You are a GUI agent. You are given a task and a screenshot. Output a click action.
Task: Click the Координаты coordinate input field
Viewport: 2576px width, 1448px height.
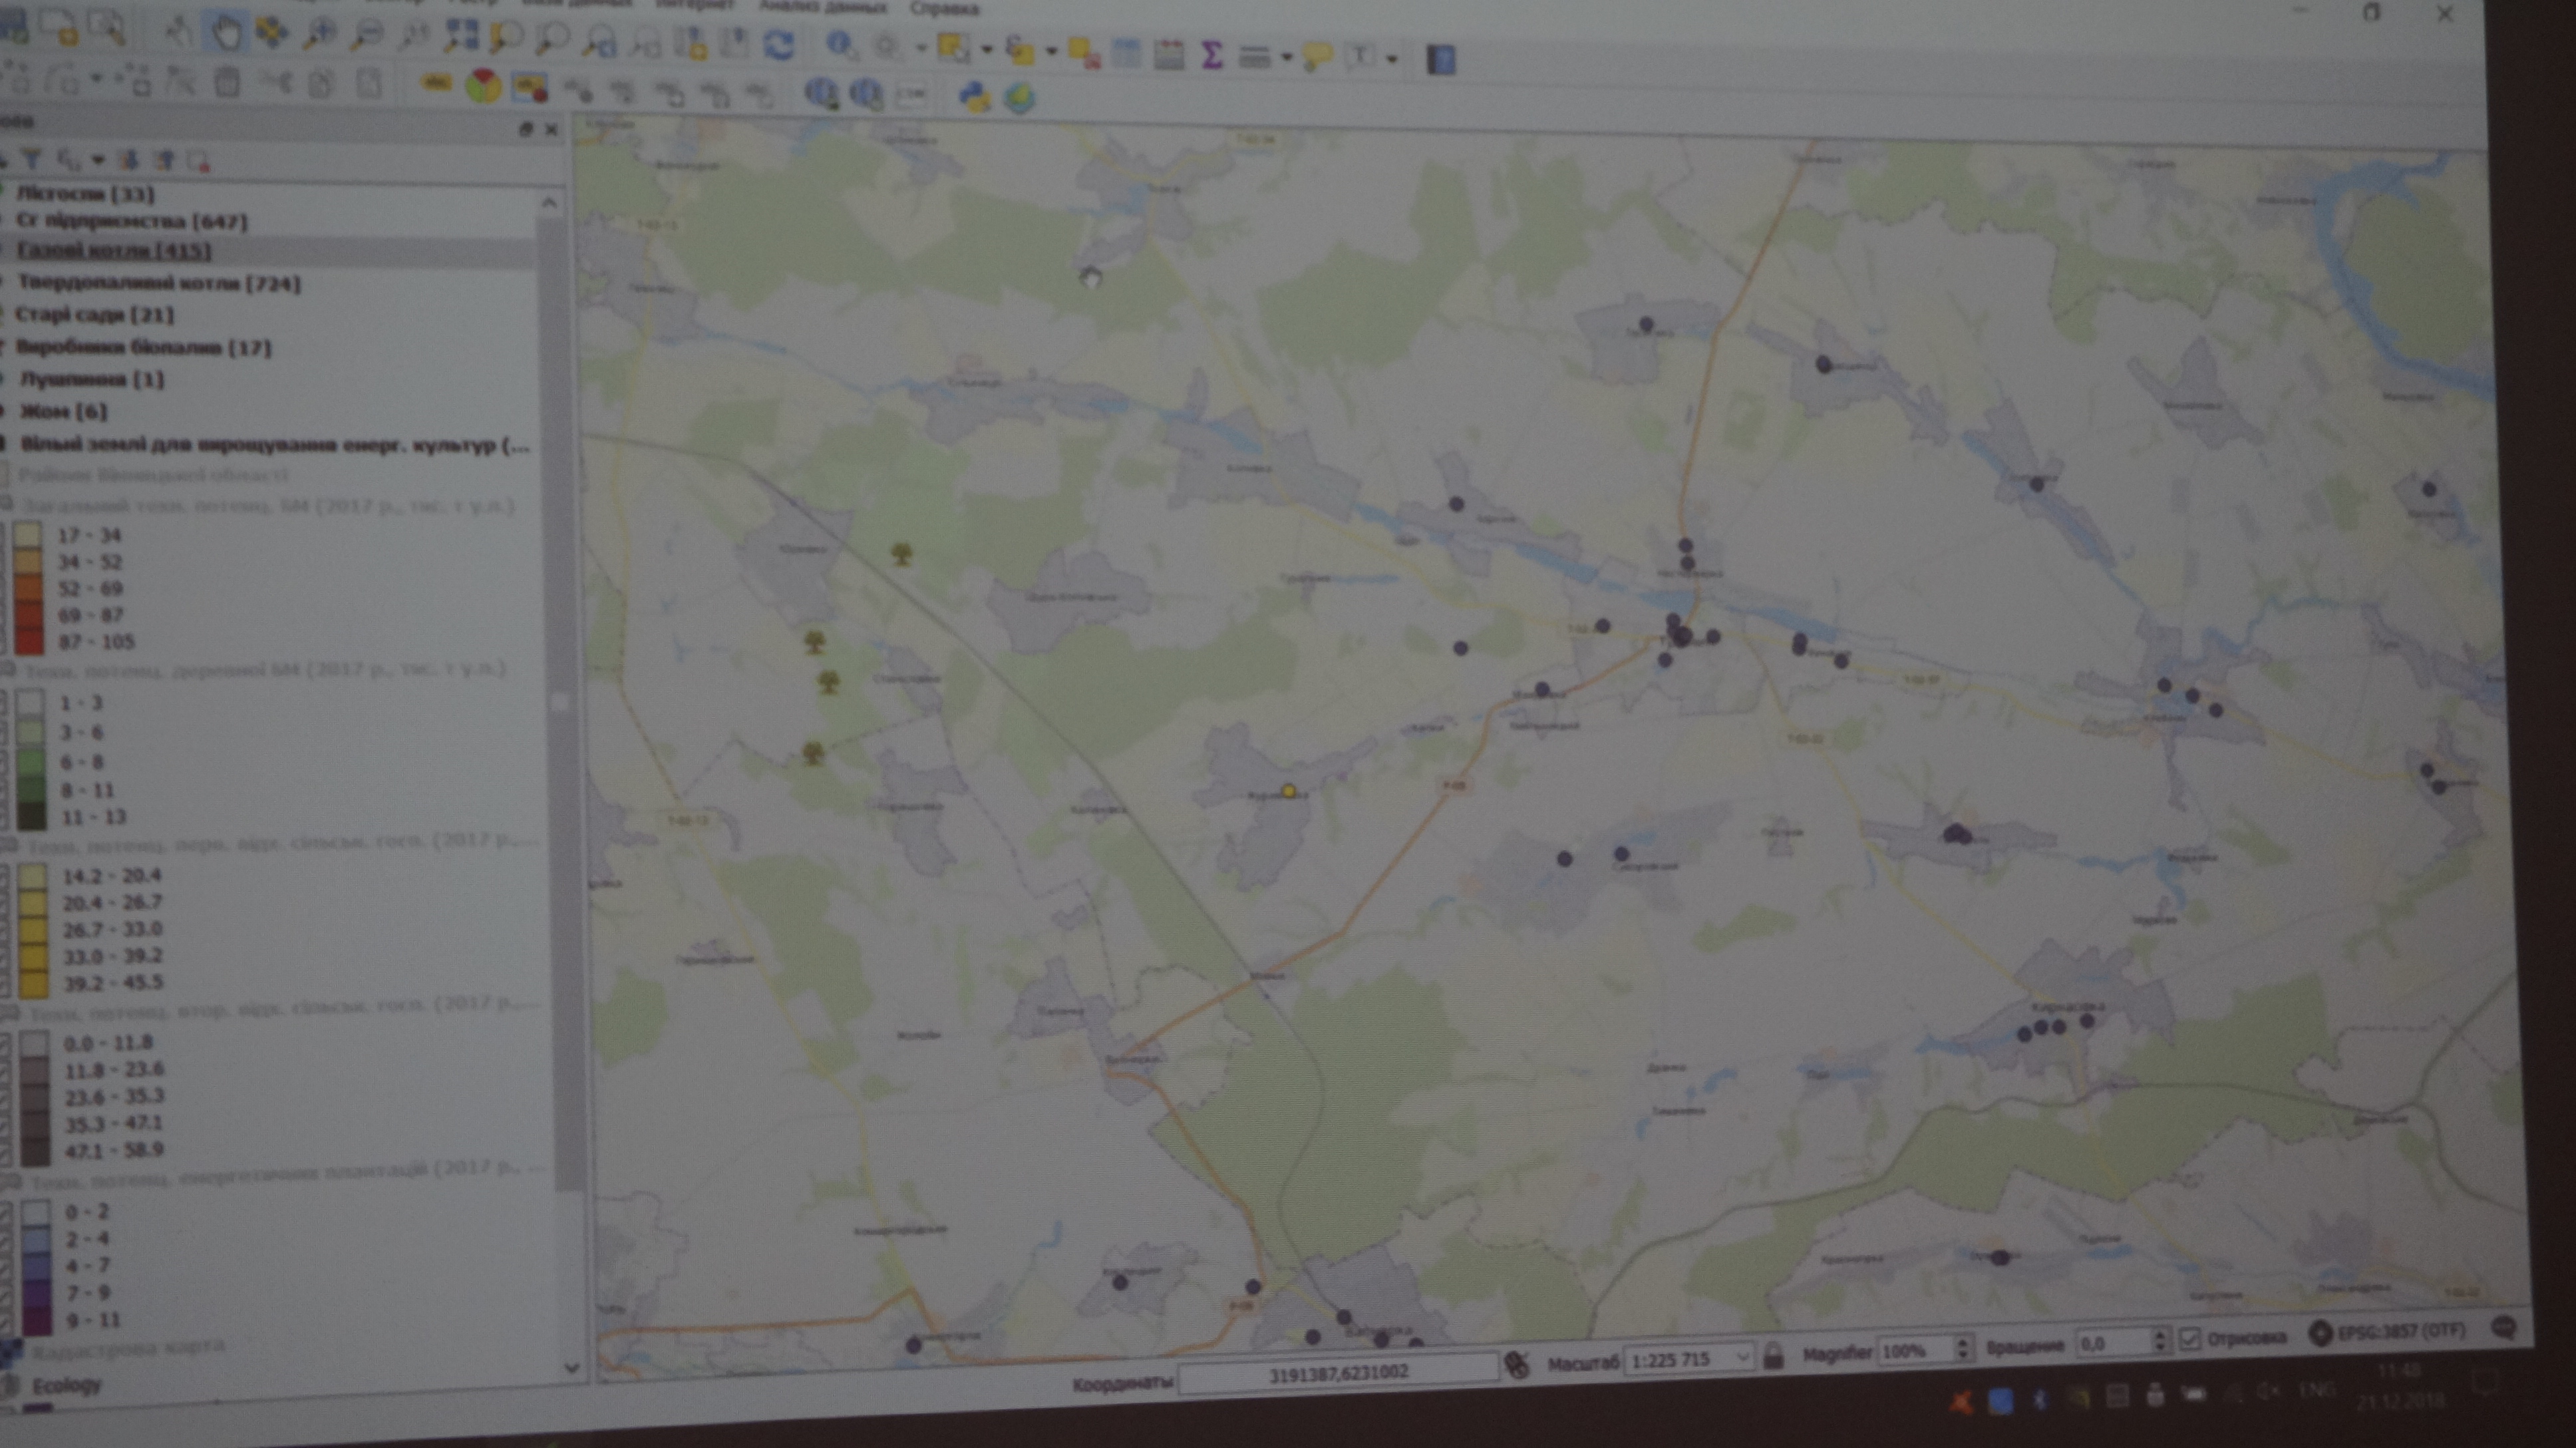pos(1338,1374)
